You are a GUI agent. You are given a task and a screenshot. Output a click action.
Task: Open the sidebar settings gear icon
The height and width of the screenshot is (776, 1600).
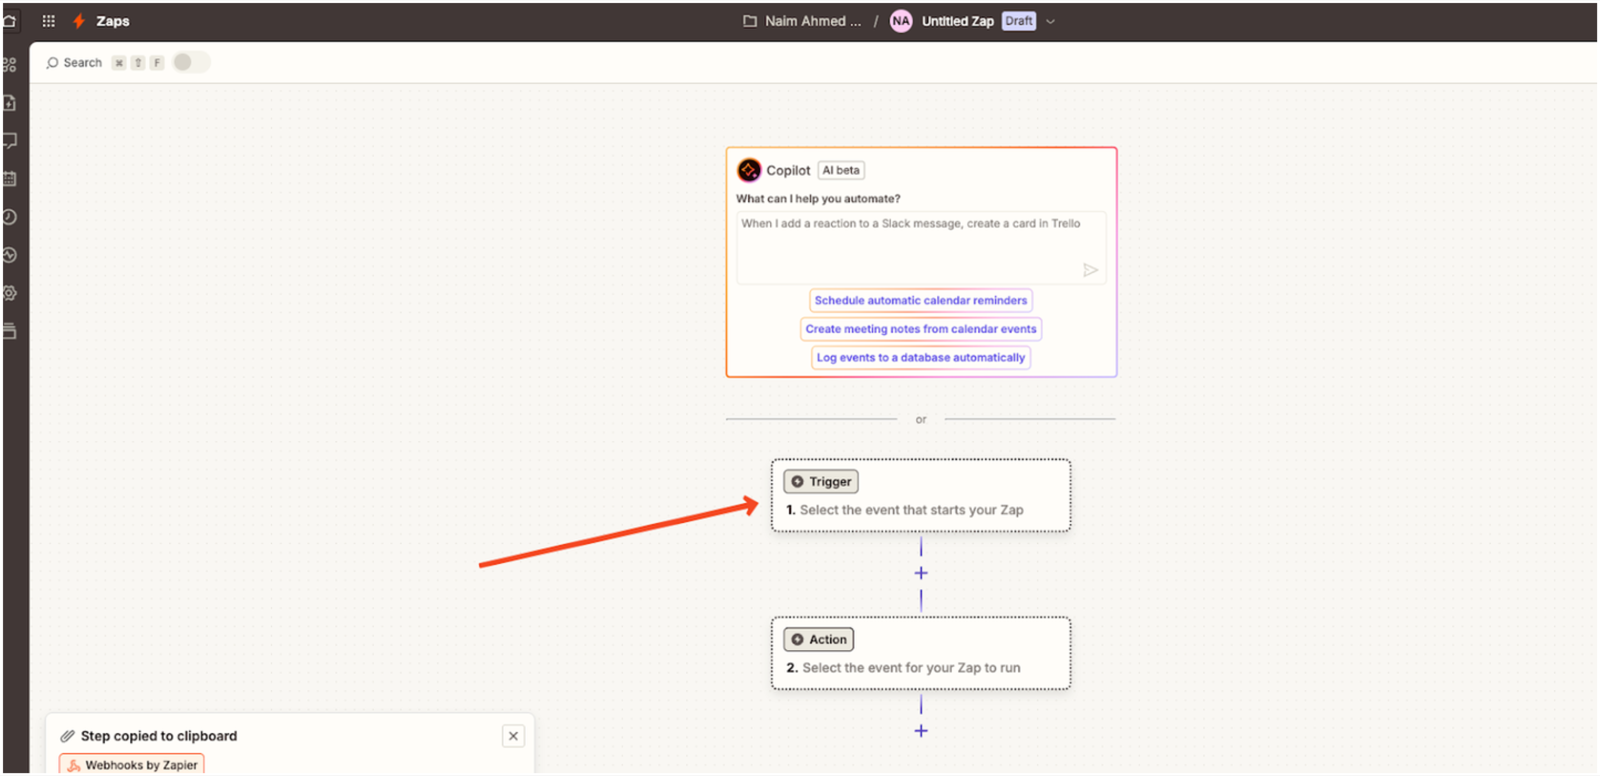tap(10, 293)
